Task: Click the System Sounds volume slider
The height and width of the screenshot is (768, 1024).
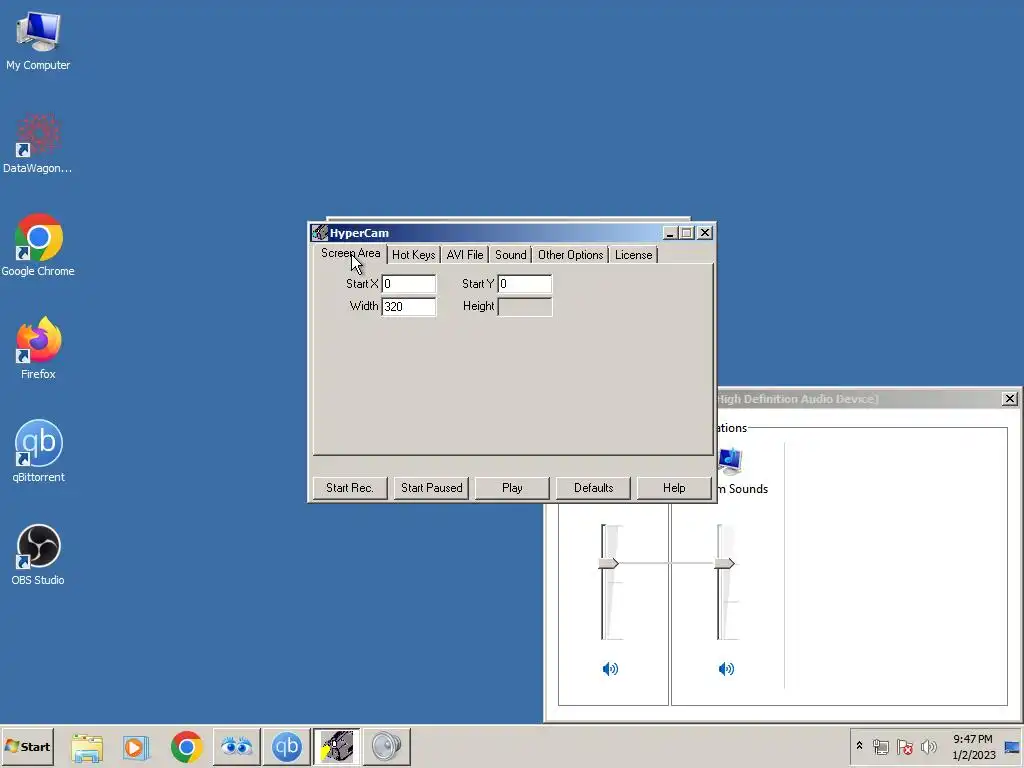Action: click(x=725, y=564)
